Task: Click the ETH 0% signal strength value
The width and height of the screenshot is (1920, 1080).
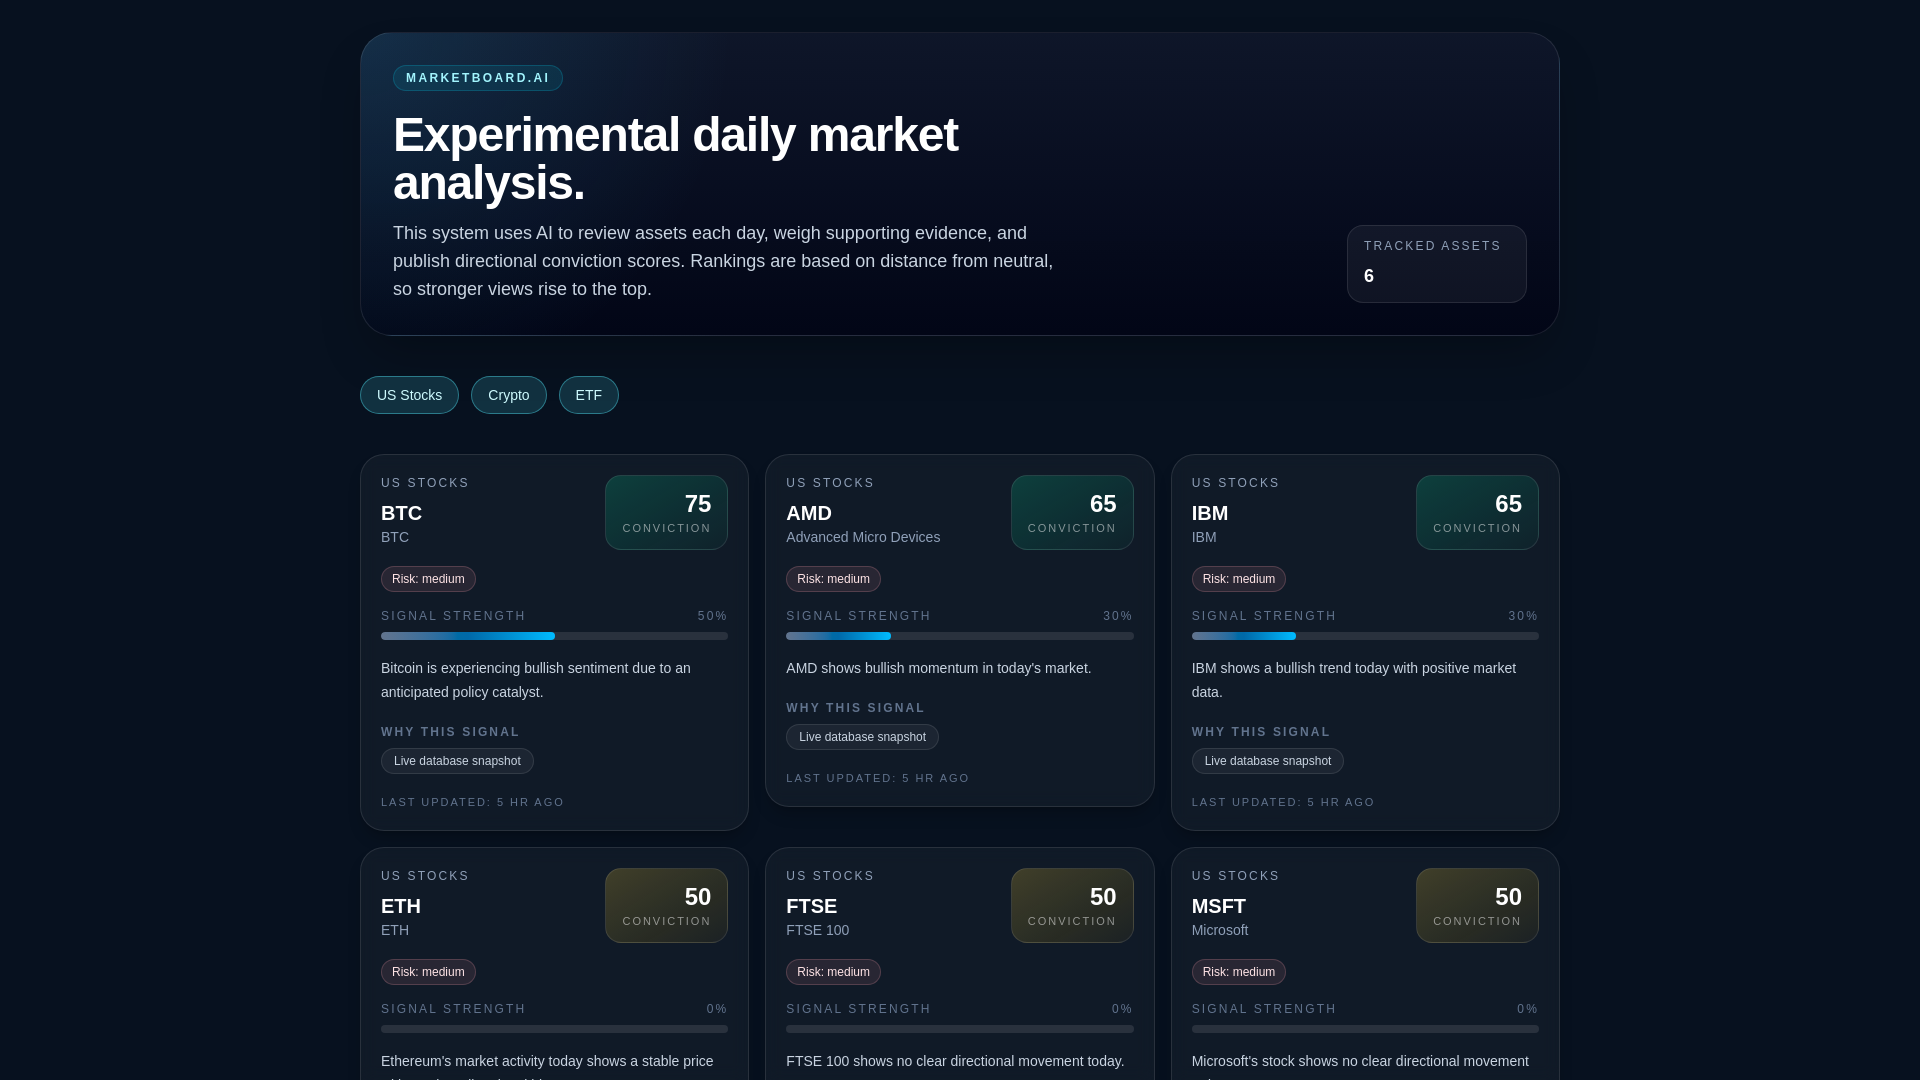Action: tap(717, 1009)
